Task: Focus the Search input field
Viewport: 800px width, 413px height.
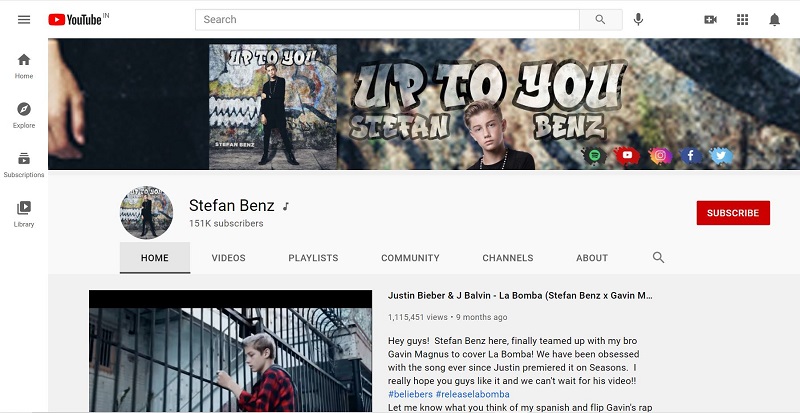Action: (x=387, y=19)
